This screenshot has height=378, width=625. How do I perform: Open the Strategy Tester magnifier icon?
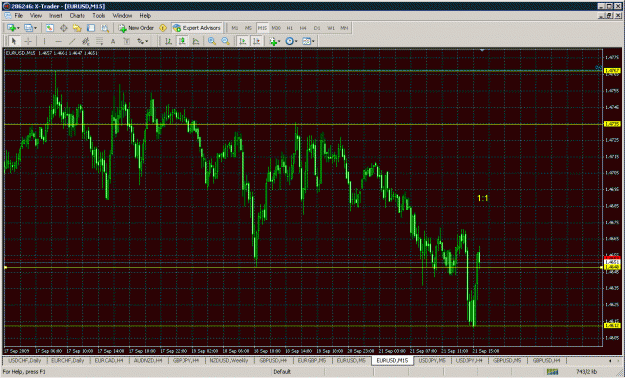[104, 28]
